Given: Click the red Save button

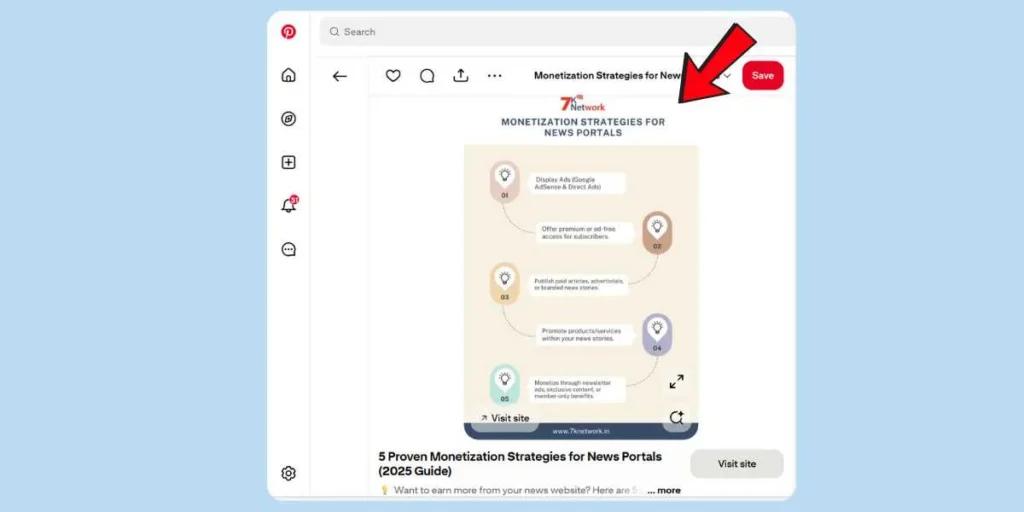Looking at the screenshot, I should point(762,76).
